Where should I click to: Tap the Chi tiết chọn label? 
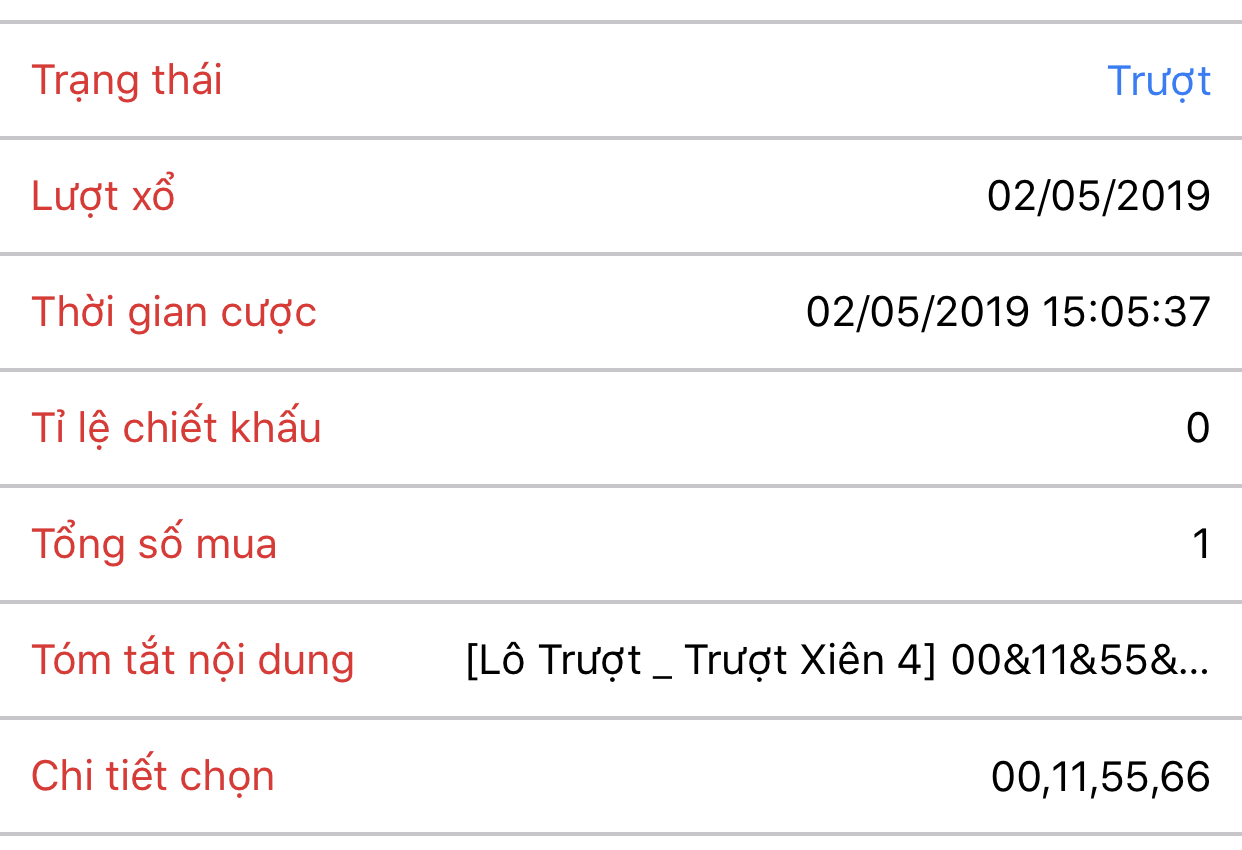[153, 776]
